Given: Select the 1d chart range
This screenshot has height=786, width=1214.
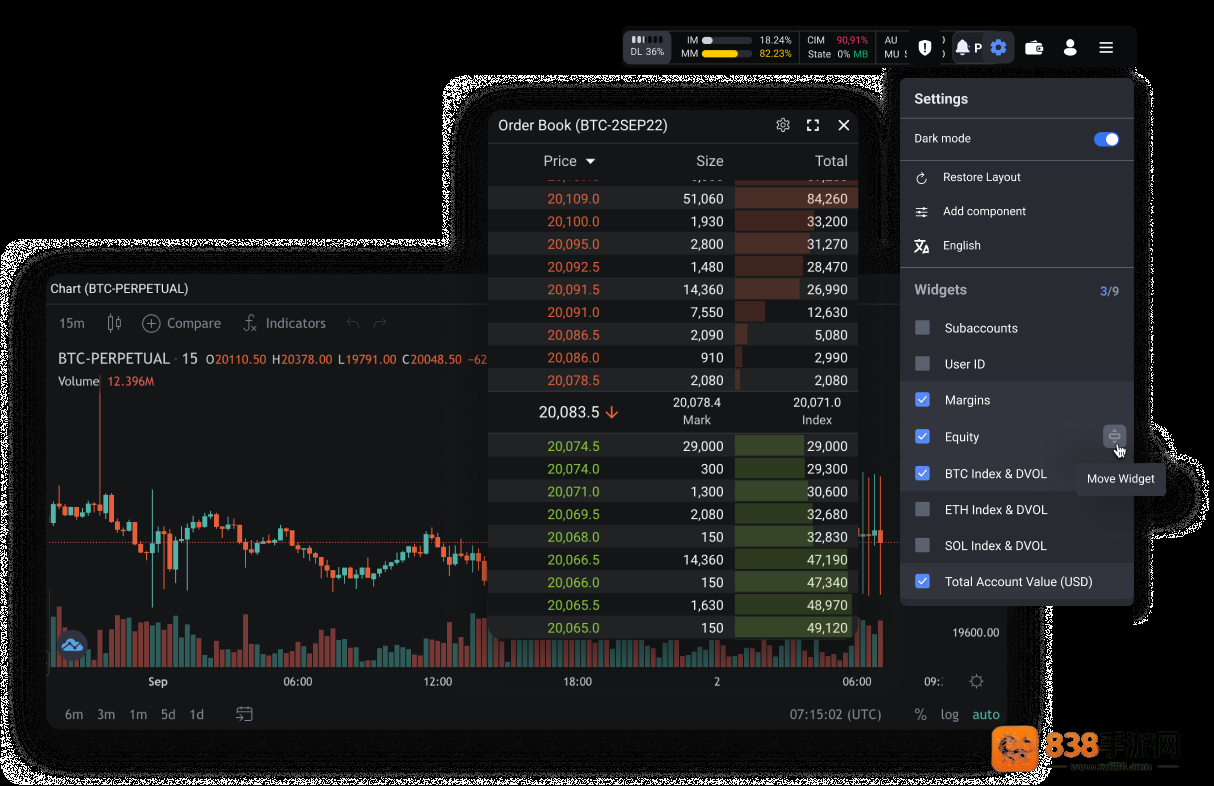Looking at the screenshot, I should click(197, 714).
